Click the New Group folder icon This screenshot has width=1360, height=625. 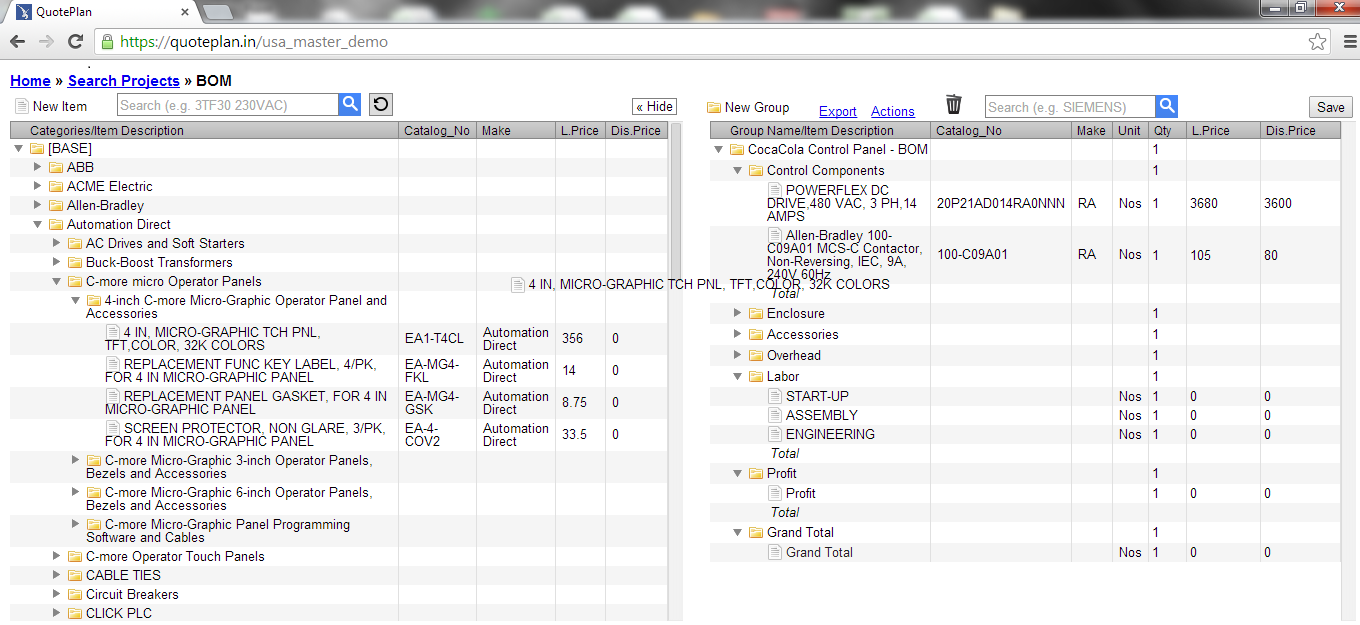click(x=714, y=107)
